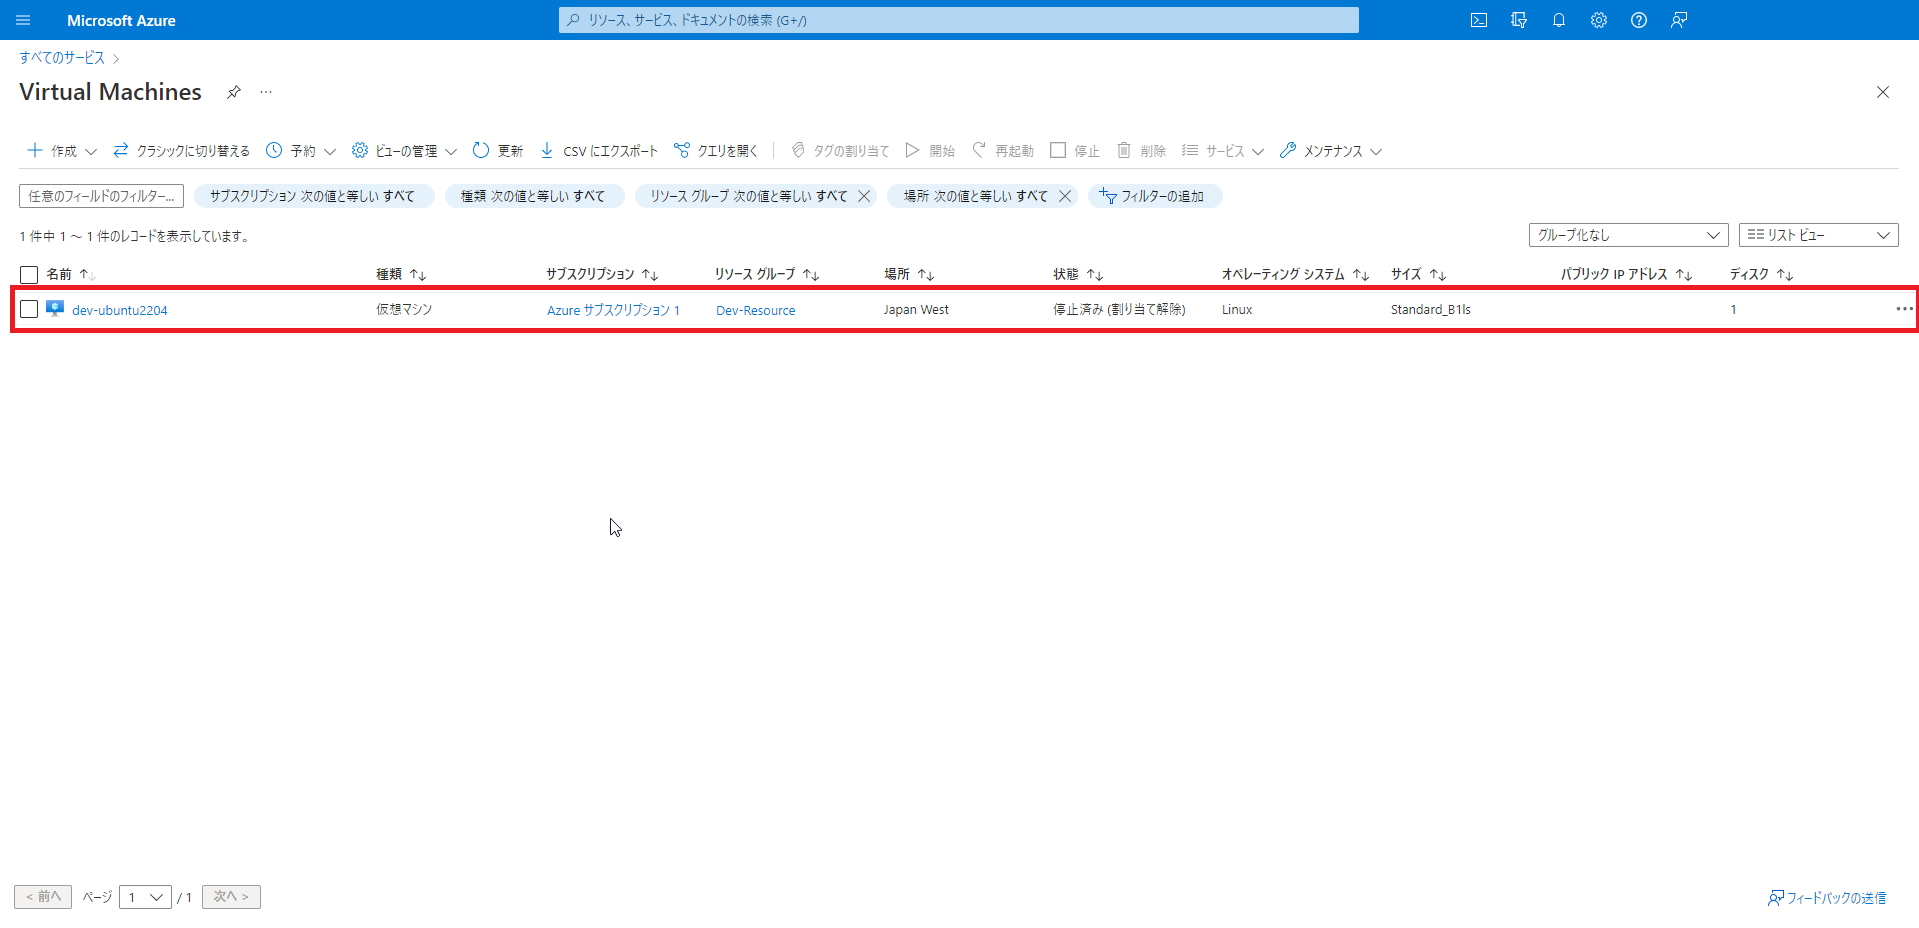Sort by 状態 column
This screenshot has width=1919, height=928.
[x=1078, y=274]
